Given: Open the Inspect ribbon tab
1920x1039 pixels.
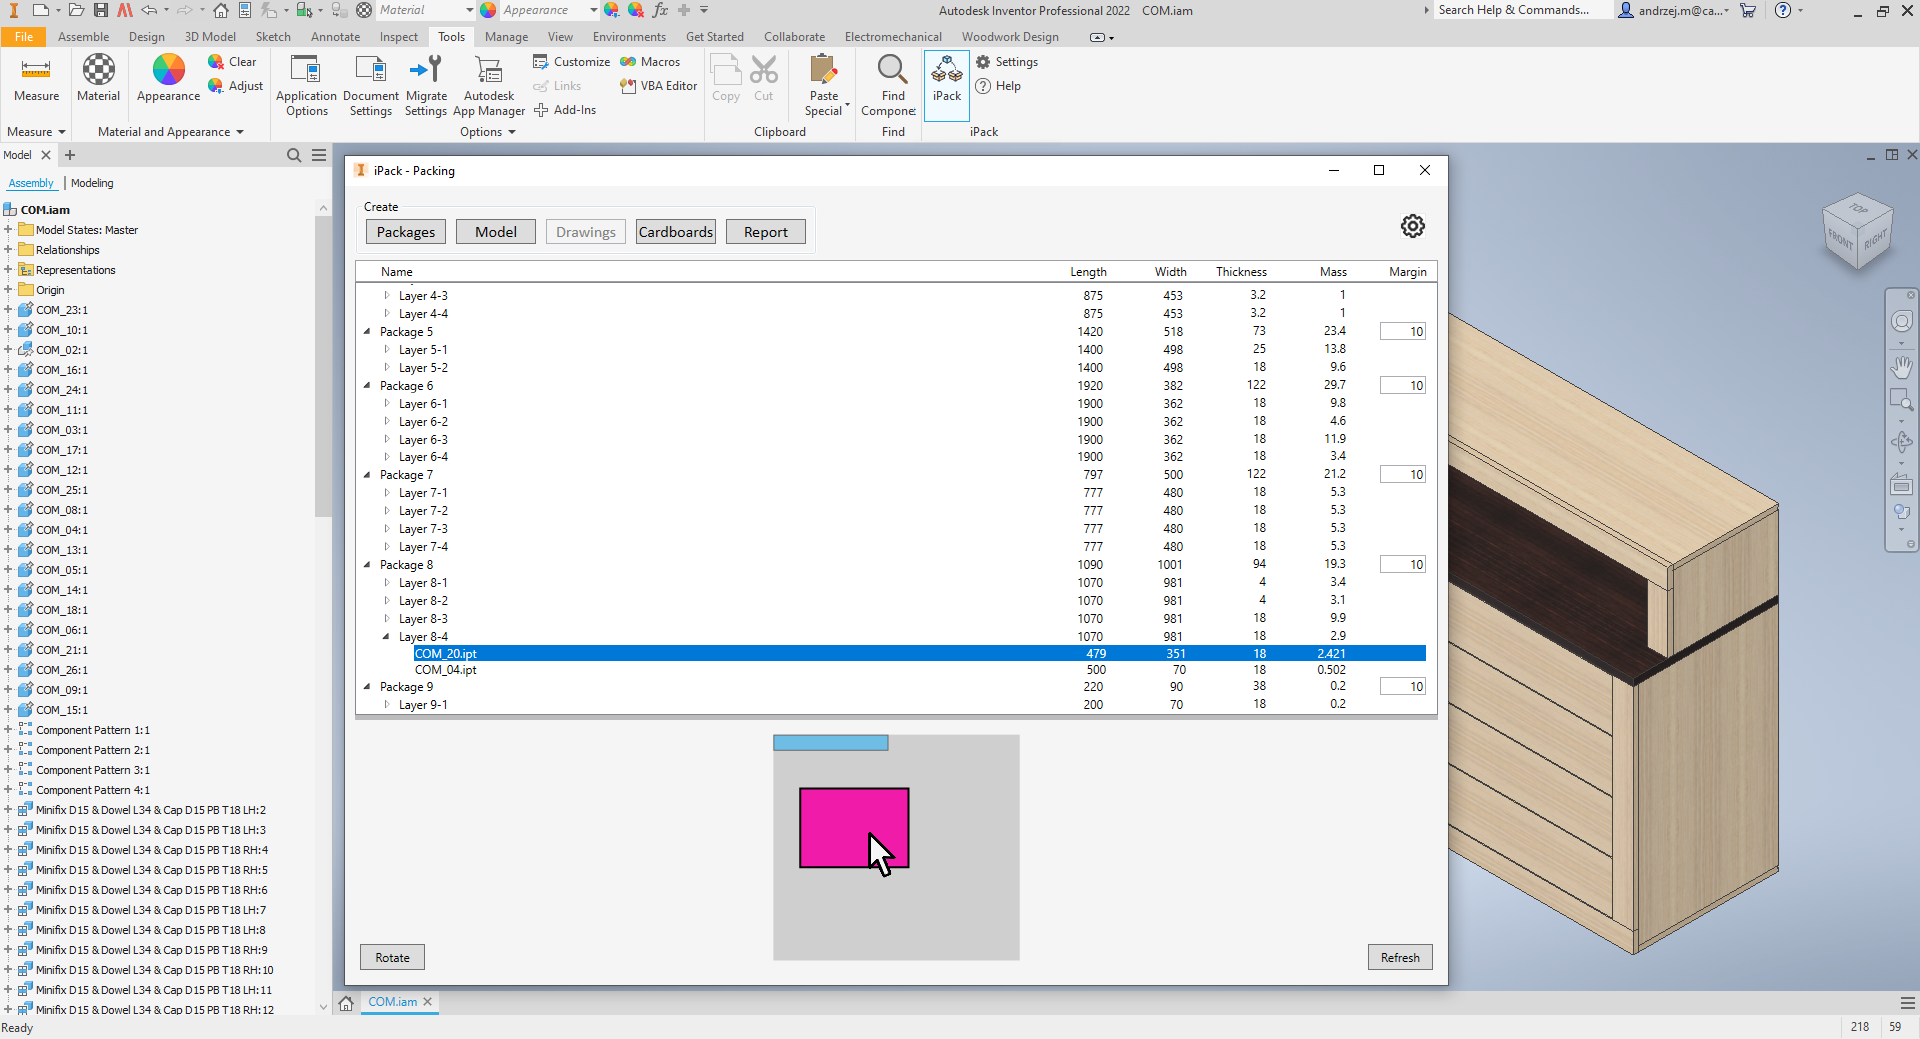Looking at the screenshot, I should click(399, 37).
